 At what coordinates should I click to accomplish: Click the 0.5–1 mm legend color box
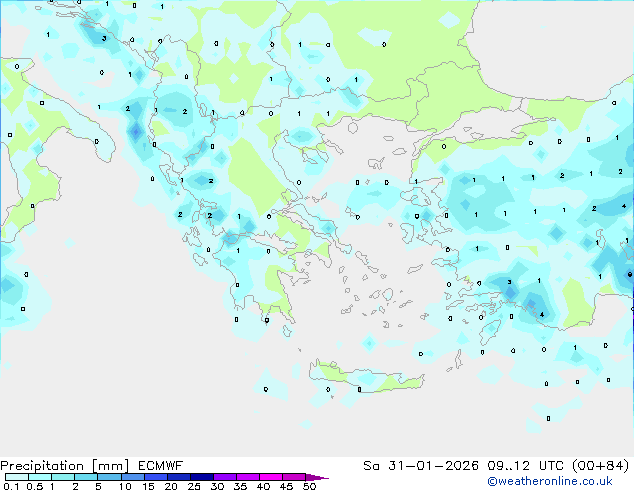point(40,477)
